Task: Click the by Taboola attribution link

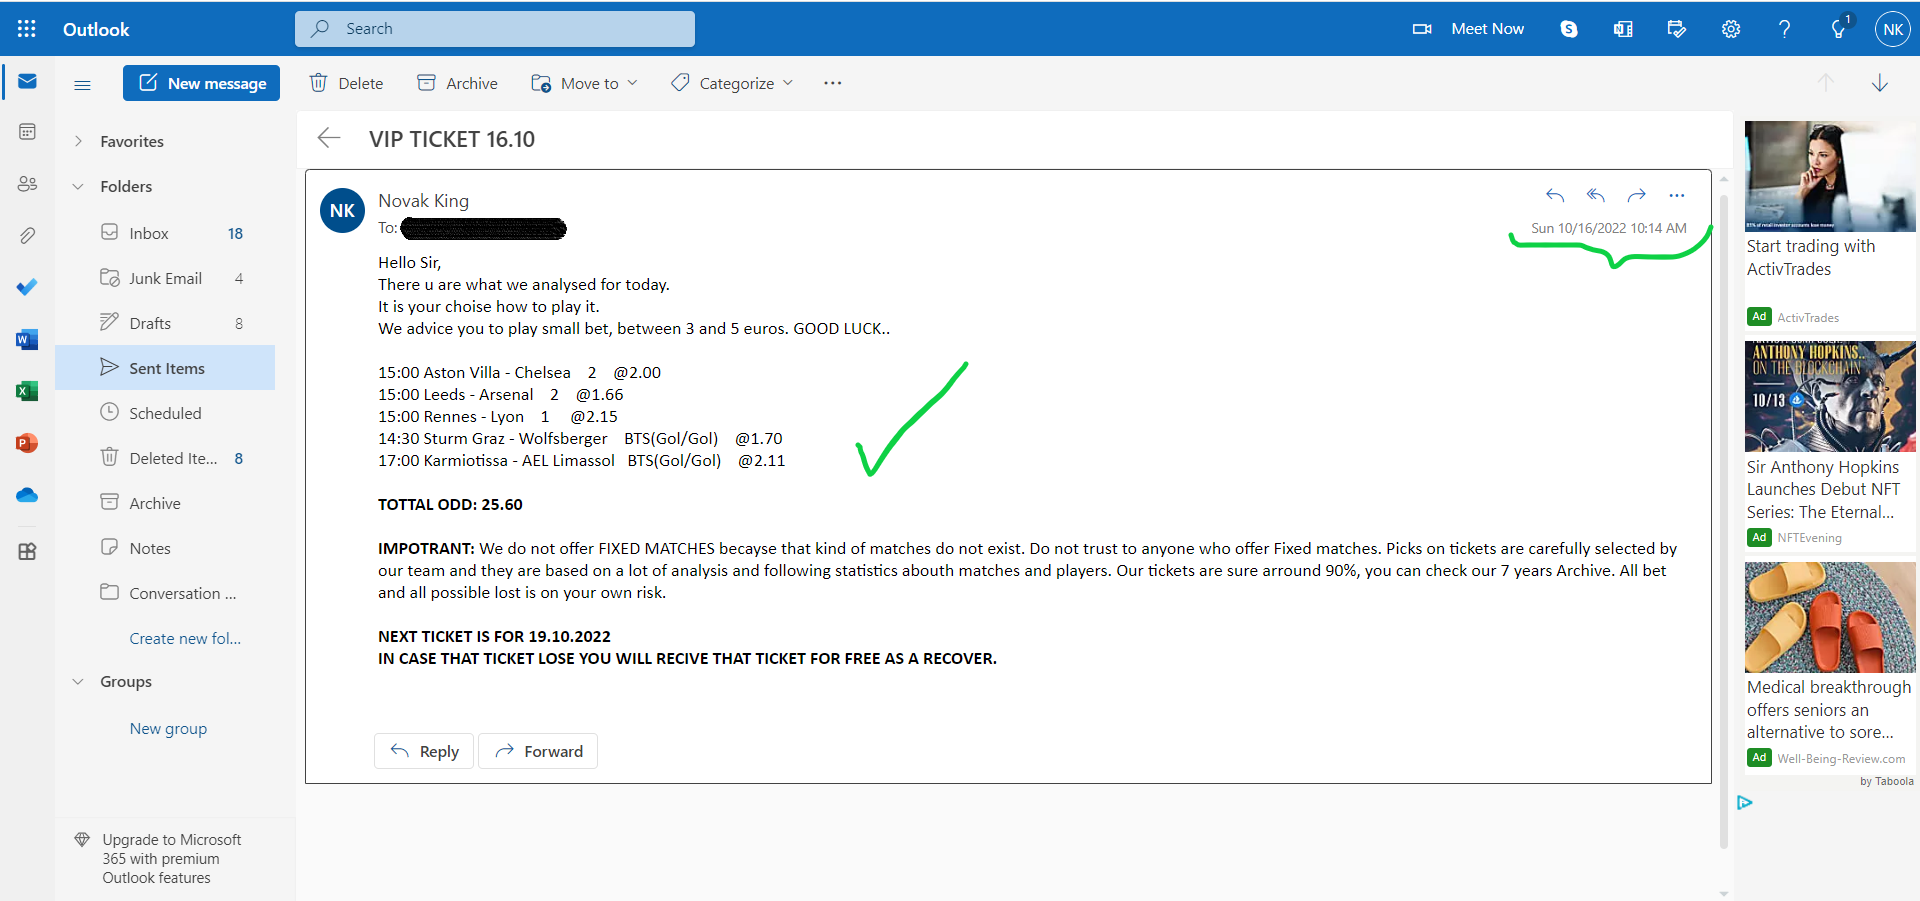Action: pyautogui.click(x=1887, y=782)
